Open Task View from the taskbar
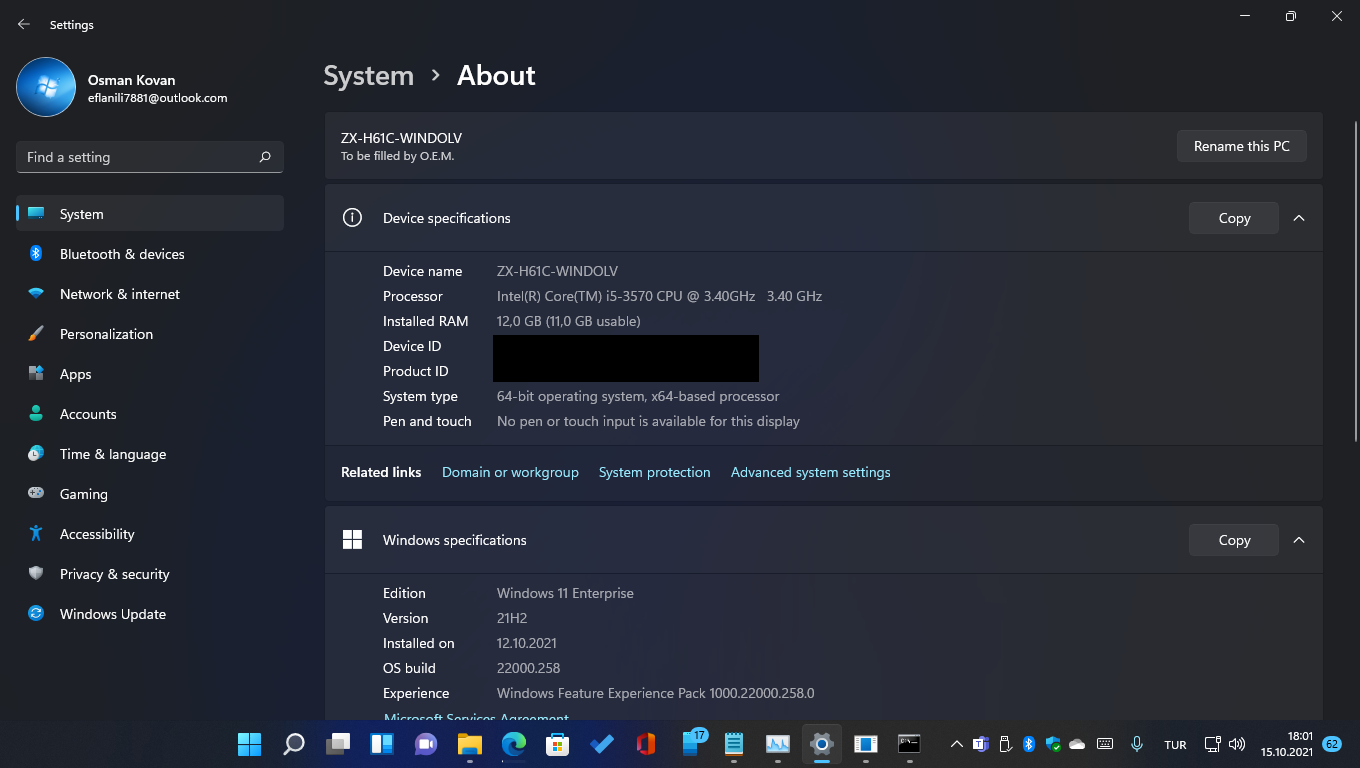The image size is (1360, 768). (338, 744)
